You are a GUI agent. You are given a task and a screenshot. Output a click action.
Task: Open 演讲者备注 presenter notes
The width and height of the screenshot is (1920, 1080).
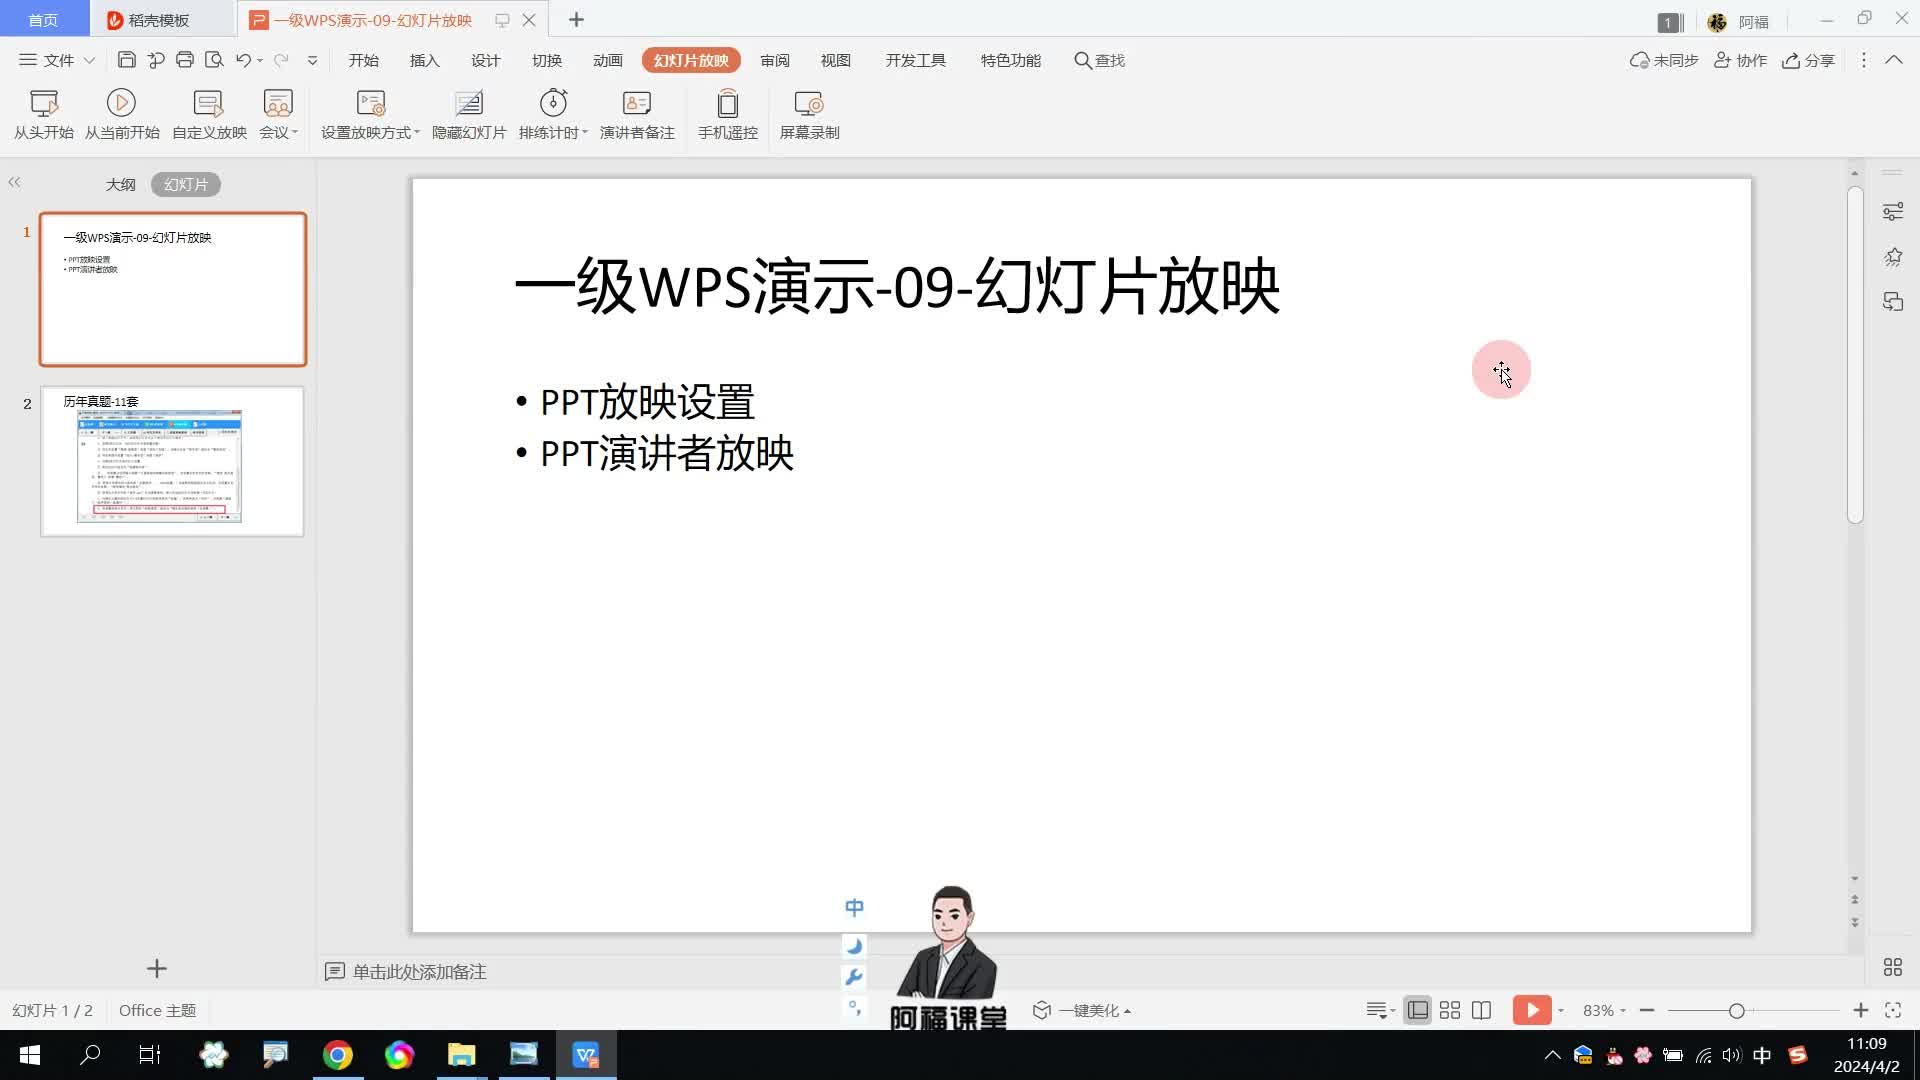[636, 104]
